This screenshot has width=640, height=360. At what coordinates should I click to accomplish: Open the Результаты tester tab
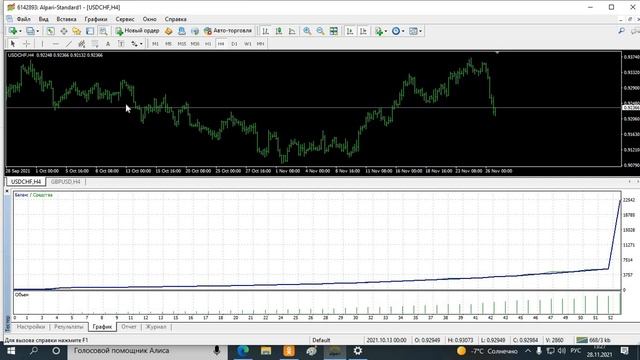click(x=69, y=327)
